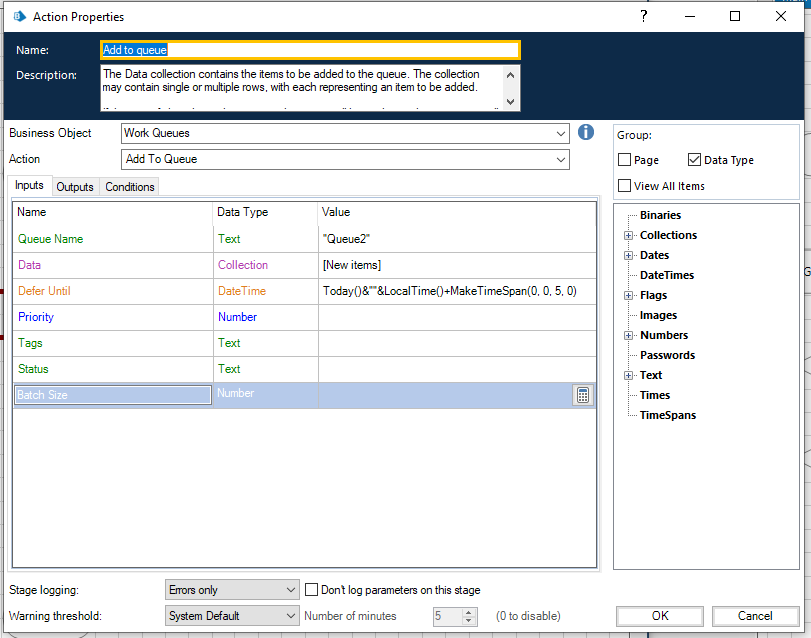Switch to the Outputs tab
Viewport: 811px width, 638px height.
(x=75, y=187)
